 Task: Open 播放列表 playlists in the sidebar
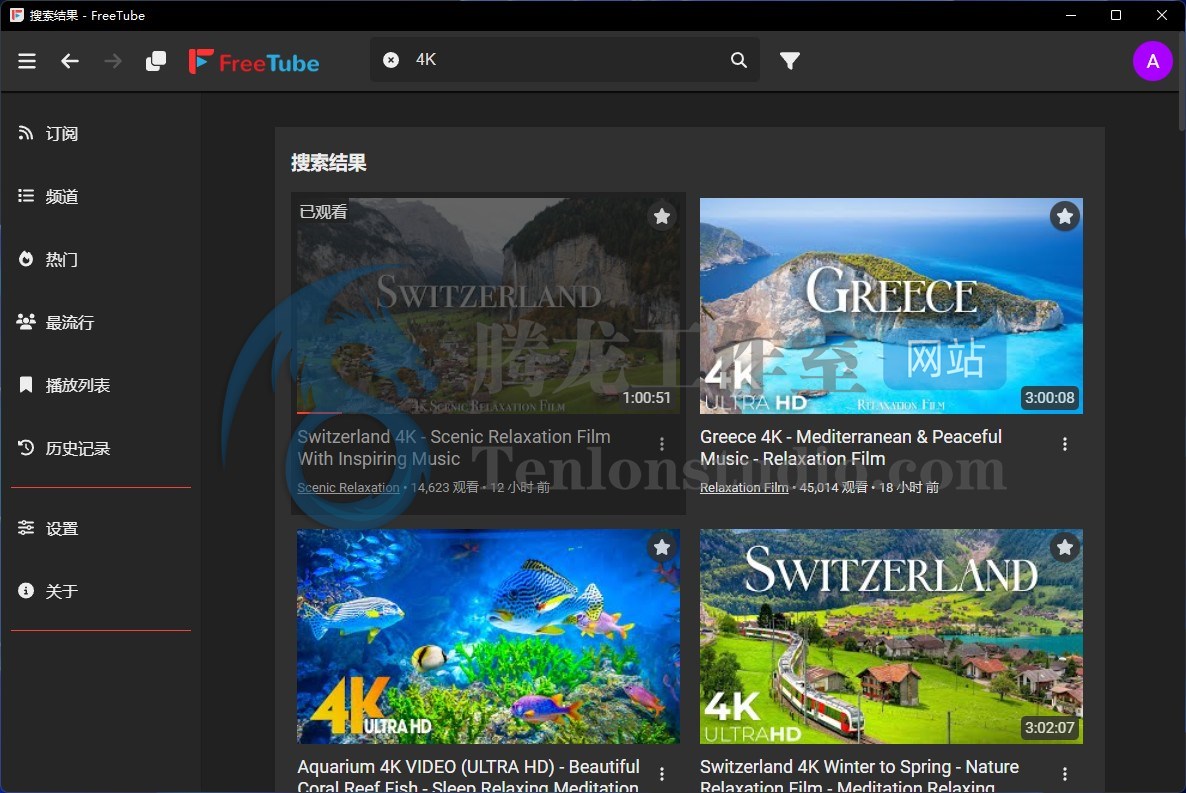click(x=101, y=385)
